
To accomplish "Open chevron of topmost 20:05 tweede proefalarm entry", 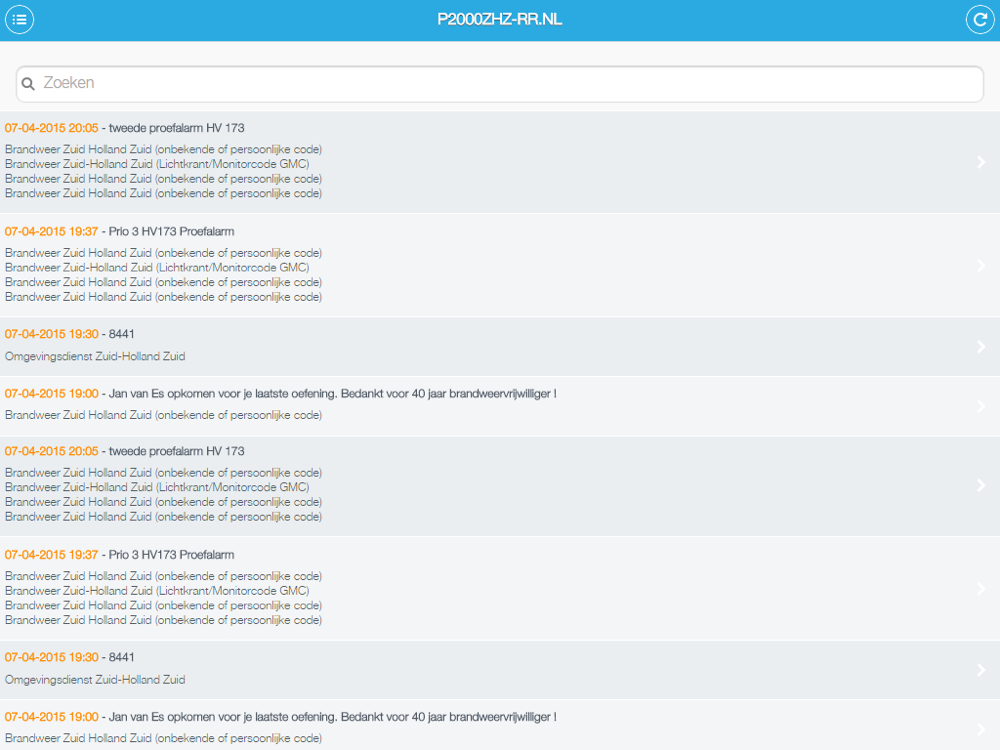I will pyautogui.click(x=981, y=162).
